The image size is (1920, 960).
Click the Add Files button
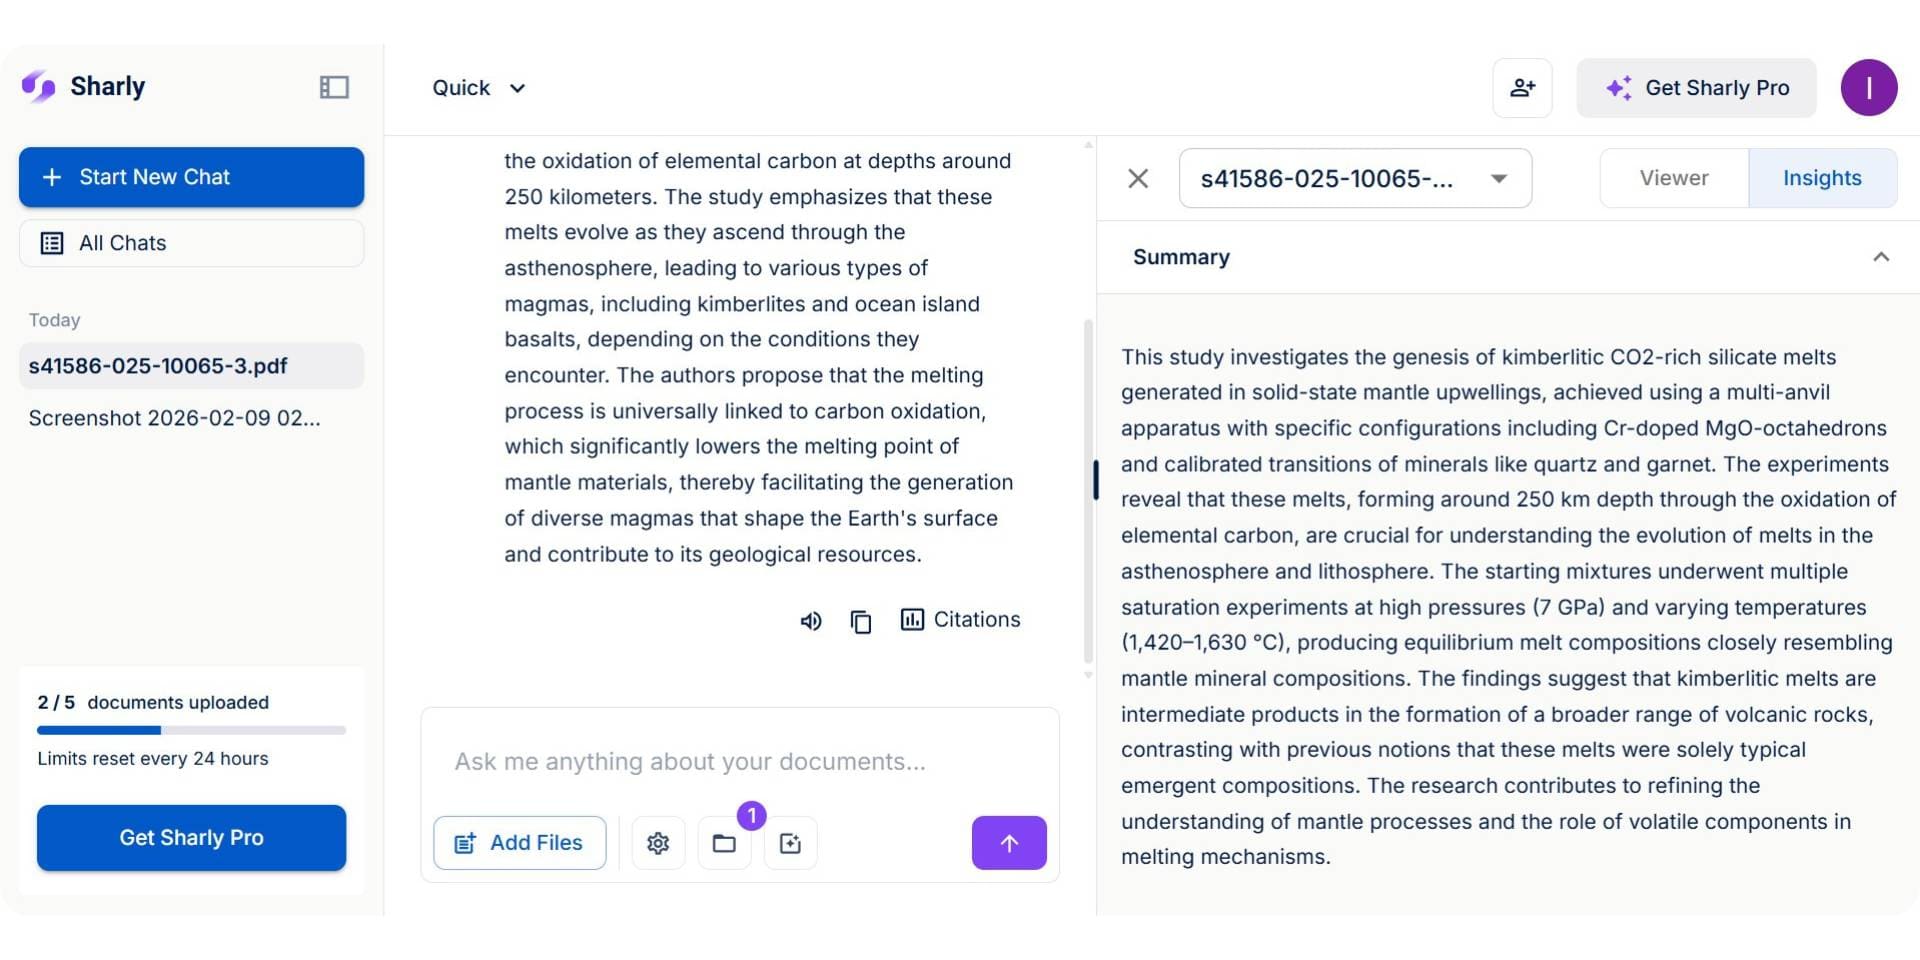coord(519,843)
